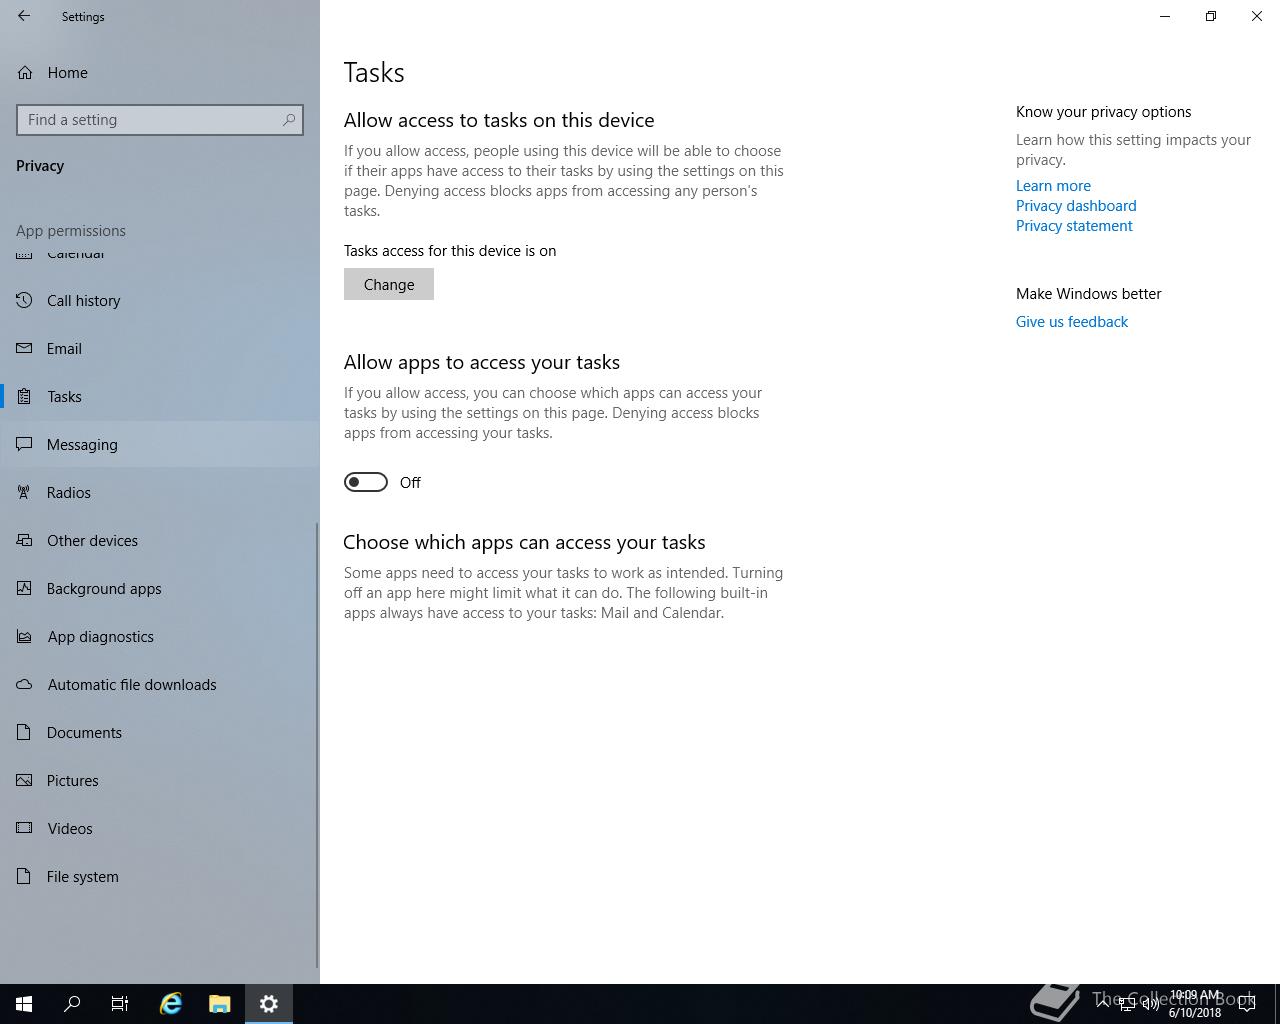1280x1024 pixels.
Task: Open taskbar Search magnifier
Action: [x=72, y=1004]
